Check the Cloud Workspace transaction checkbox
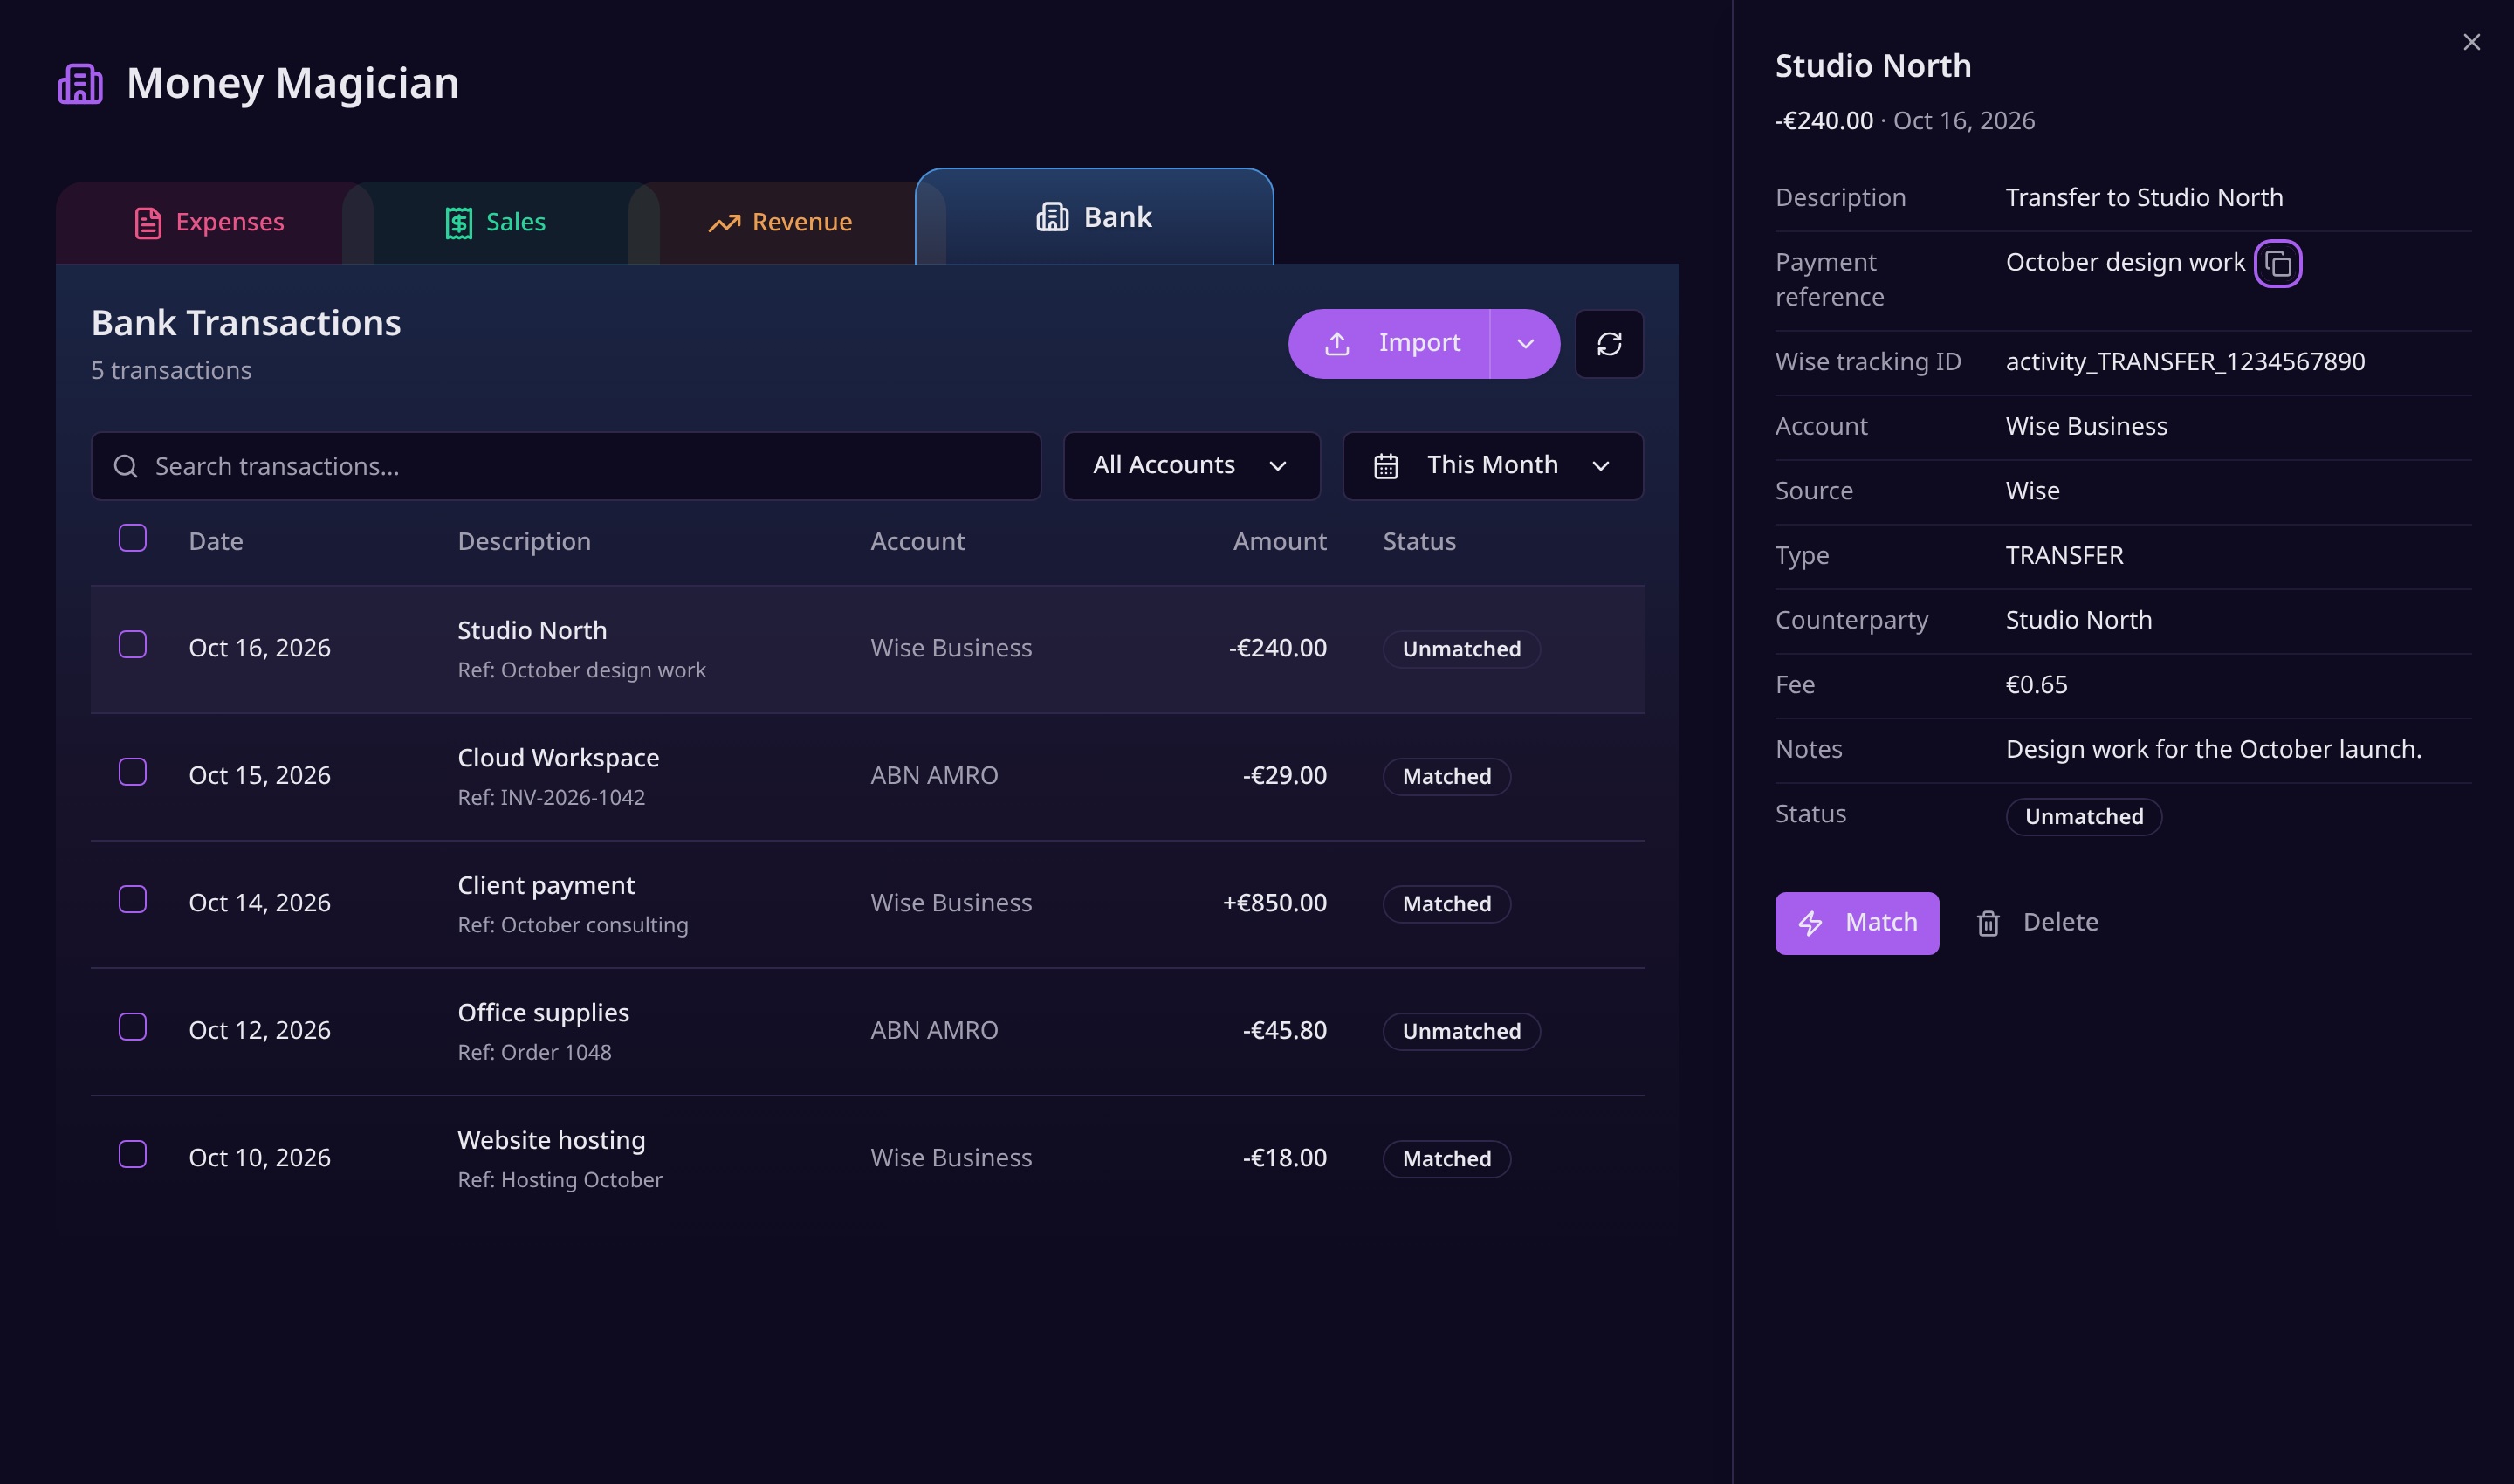 (133, 772)
